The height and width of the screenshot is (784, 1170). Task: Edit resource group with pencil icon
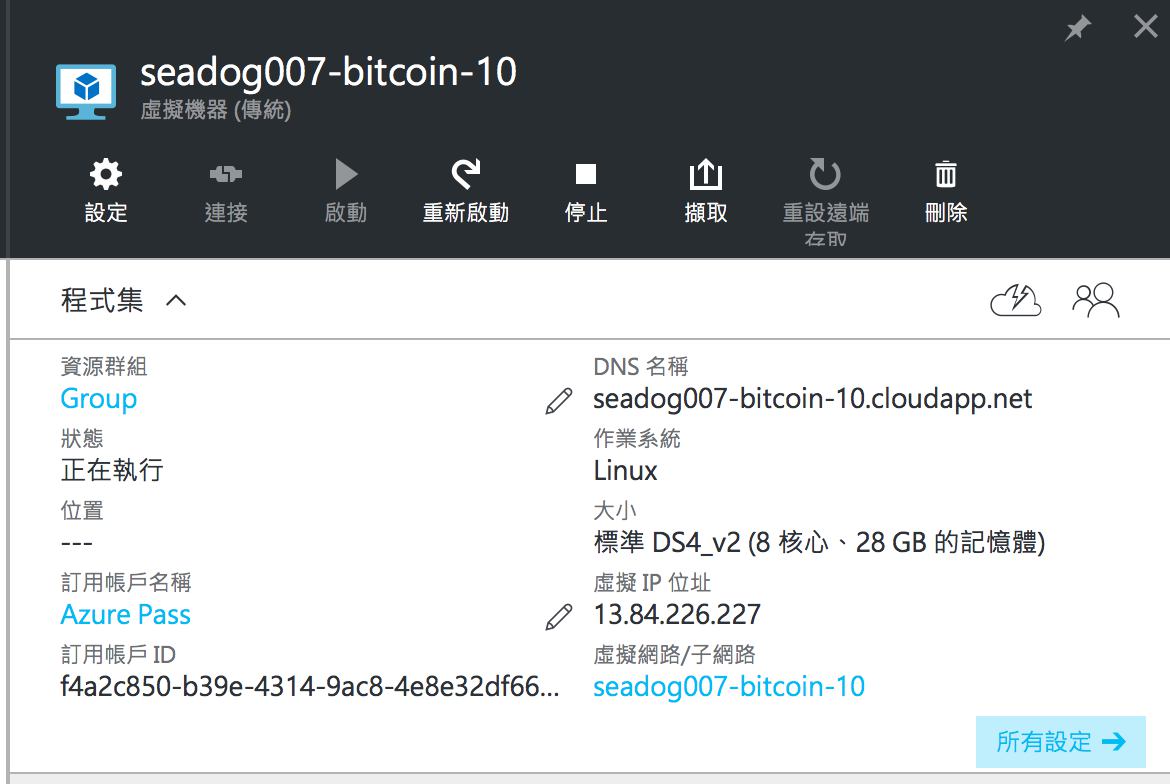(x=559, y=401)
